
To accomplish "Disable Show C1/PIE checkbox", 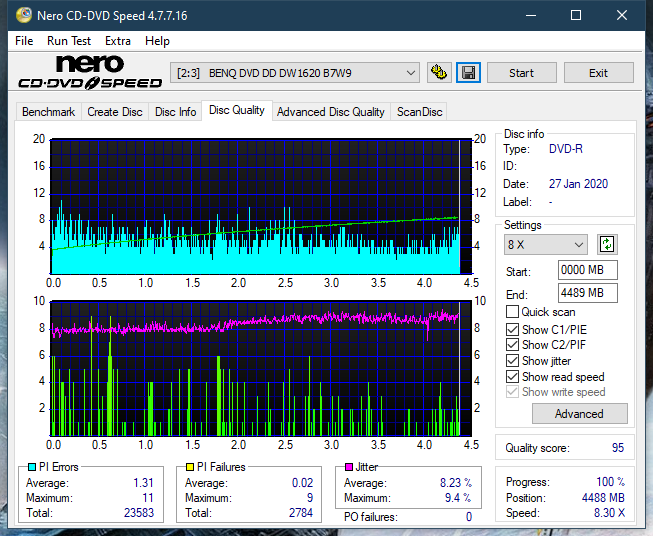I will pyautogui.click(x=512, y=329).
